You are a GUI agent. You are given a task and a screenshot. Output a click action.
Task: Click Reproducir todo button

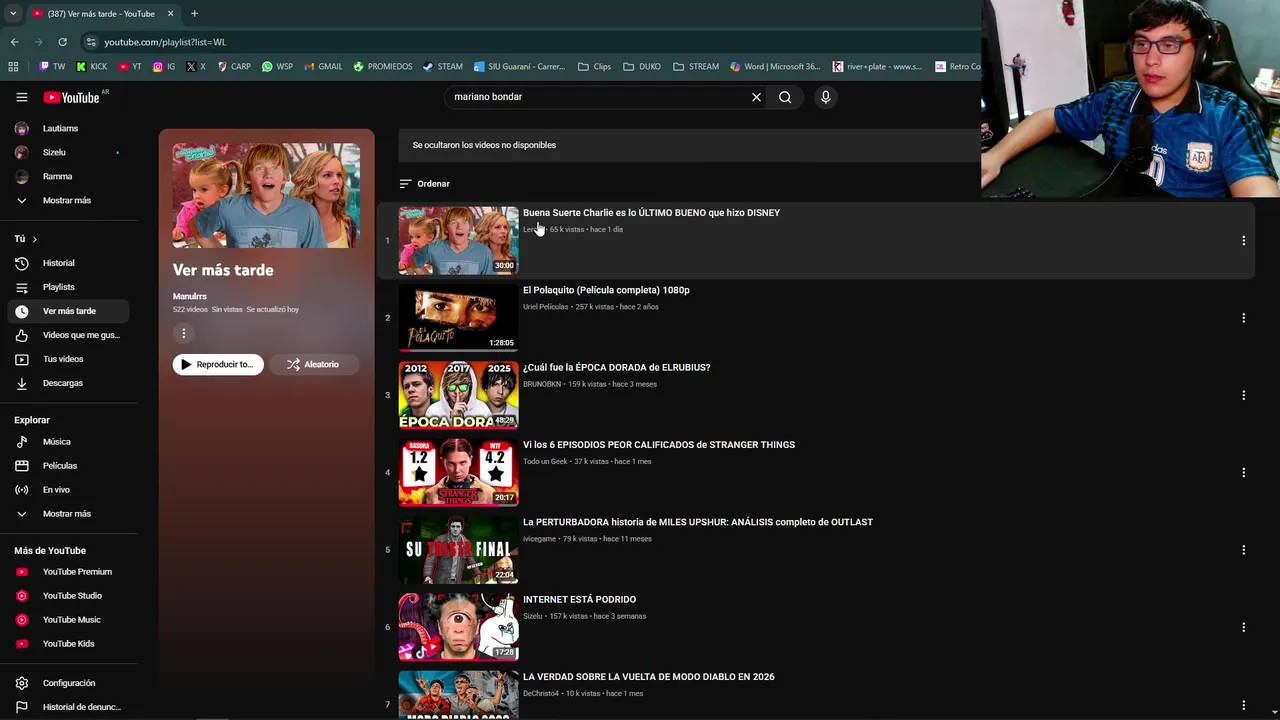(218, 364)
